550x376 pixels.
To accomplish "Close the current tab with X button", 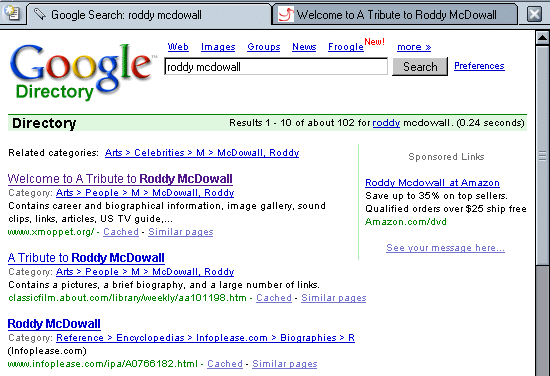I will click(534, 14).
